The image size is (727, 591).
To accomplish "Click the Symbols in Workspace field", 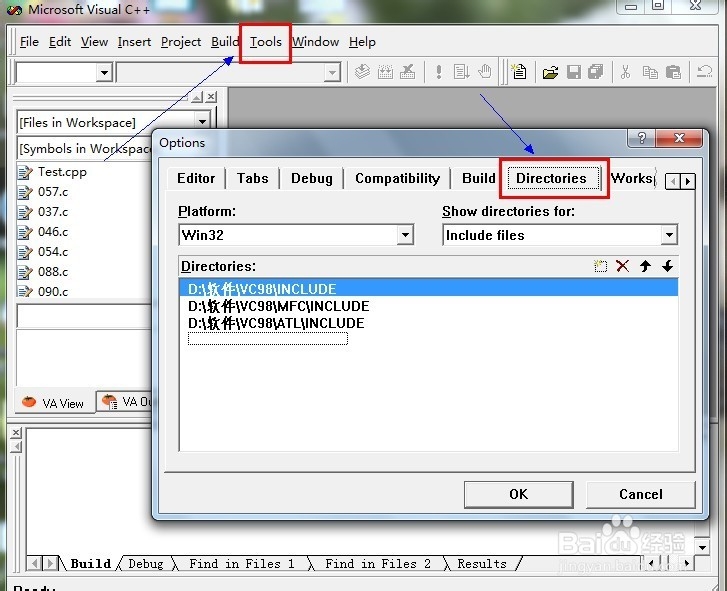I will pyautogui.click(x=85, y=148).
